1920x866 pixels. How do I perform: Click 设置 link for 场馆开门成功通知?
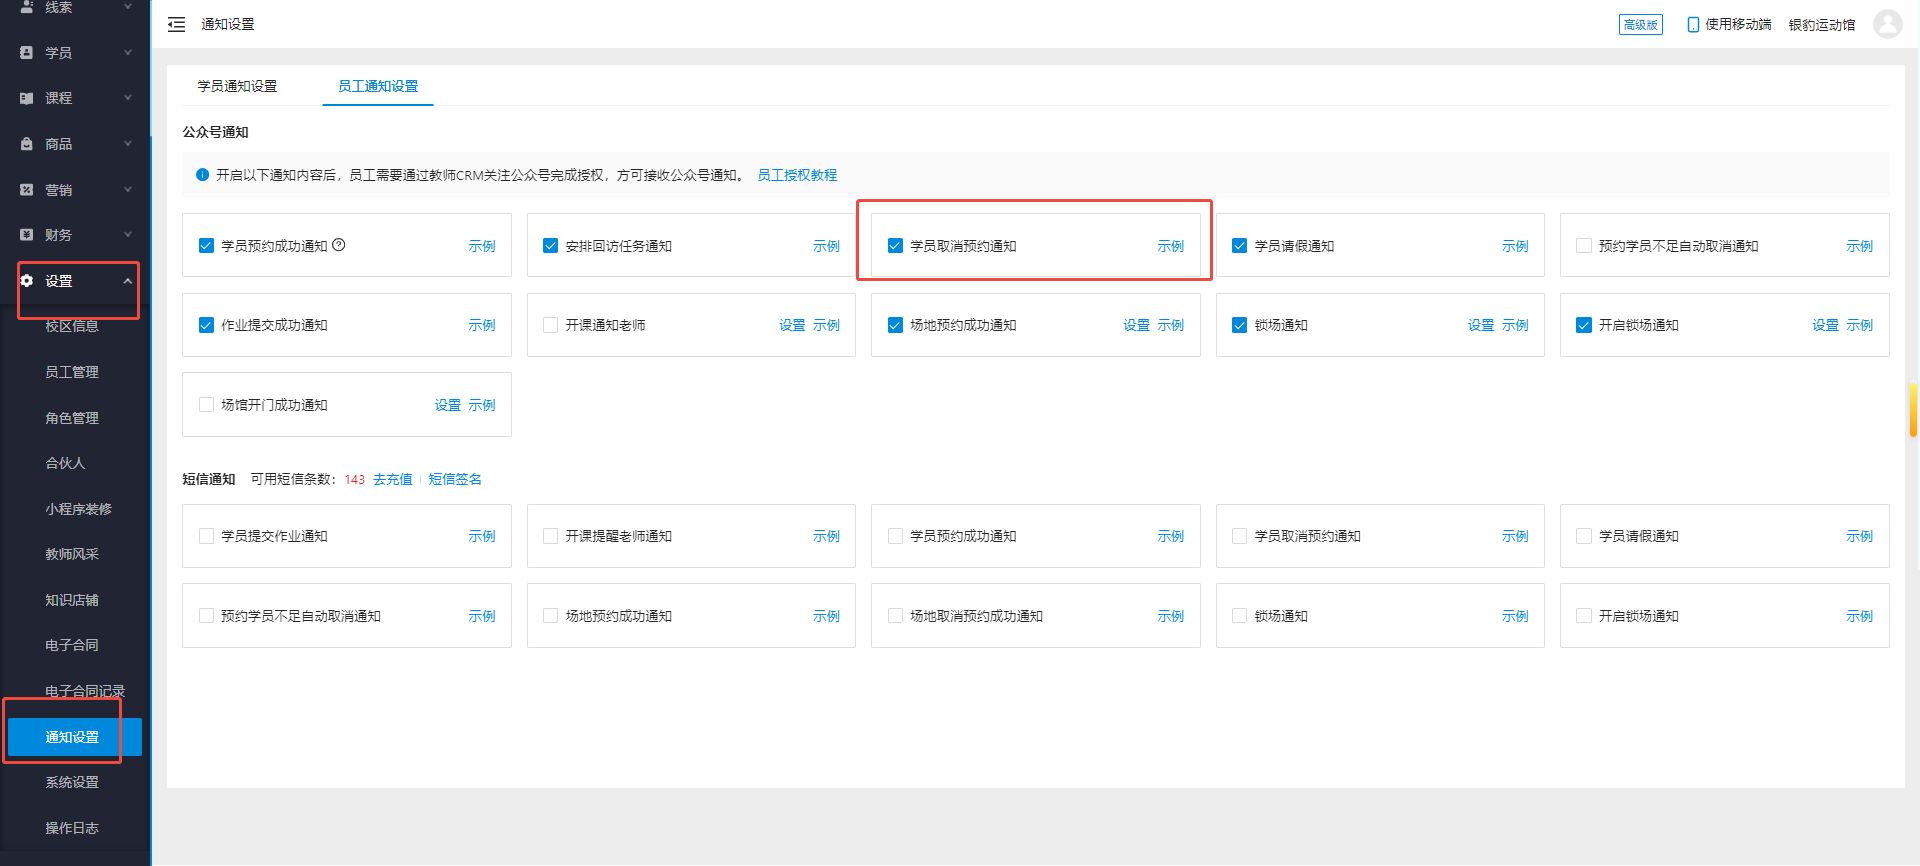click(447, 405)
